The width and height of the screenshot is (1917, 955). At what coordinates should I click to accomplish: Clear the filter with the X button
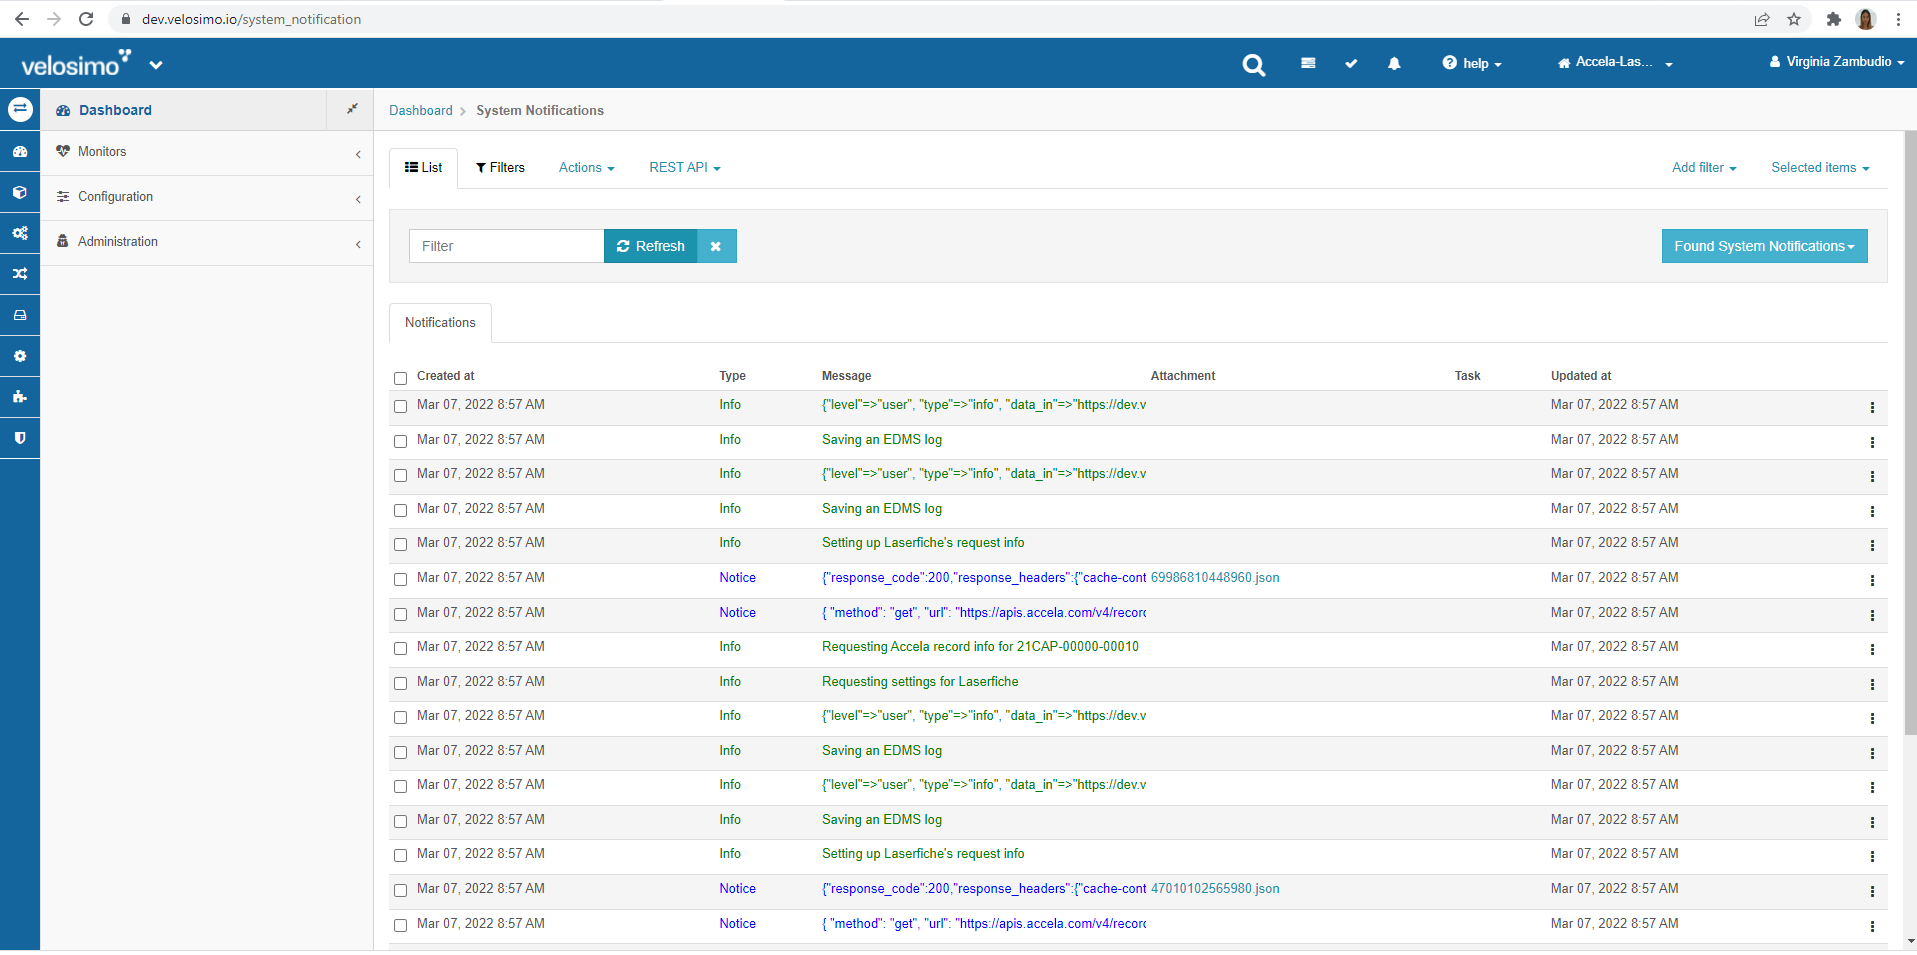point(716,246)
